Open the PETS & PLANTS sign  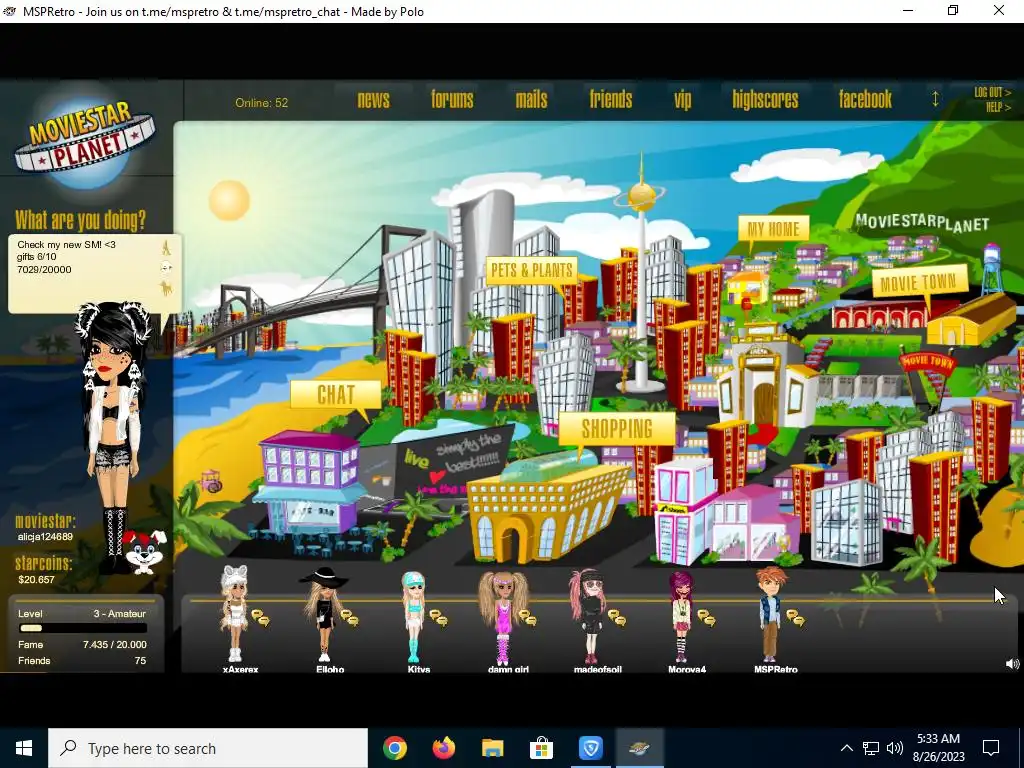point(532,270)
